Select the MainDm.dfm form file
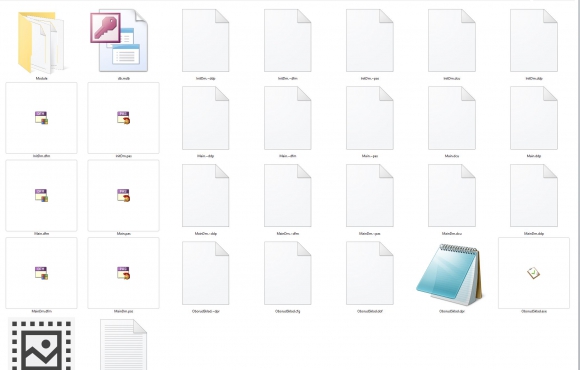The image size is (580, 370). tap(41, 273)
